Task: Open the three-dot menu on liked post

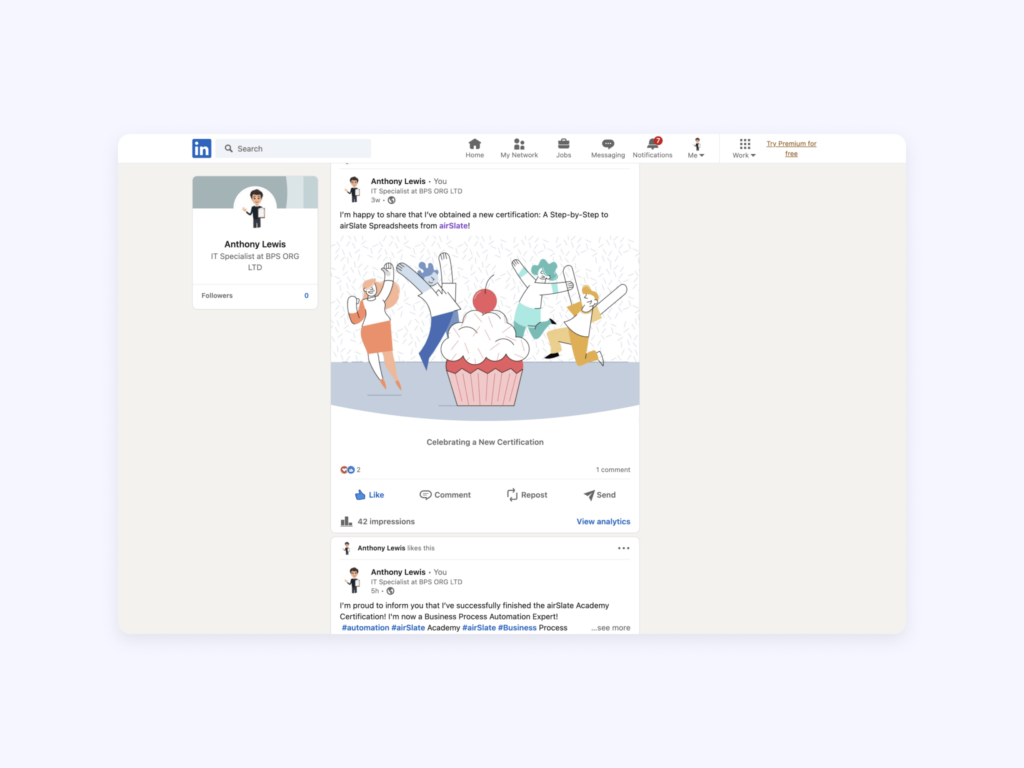Action: (624, 548)
